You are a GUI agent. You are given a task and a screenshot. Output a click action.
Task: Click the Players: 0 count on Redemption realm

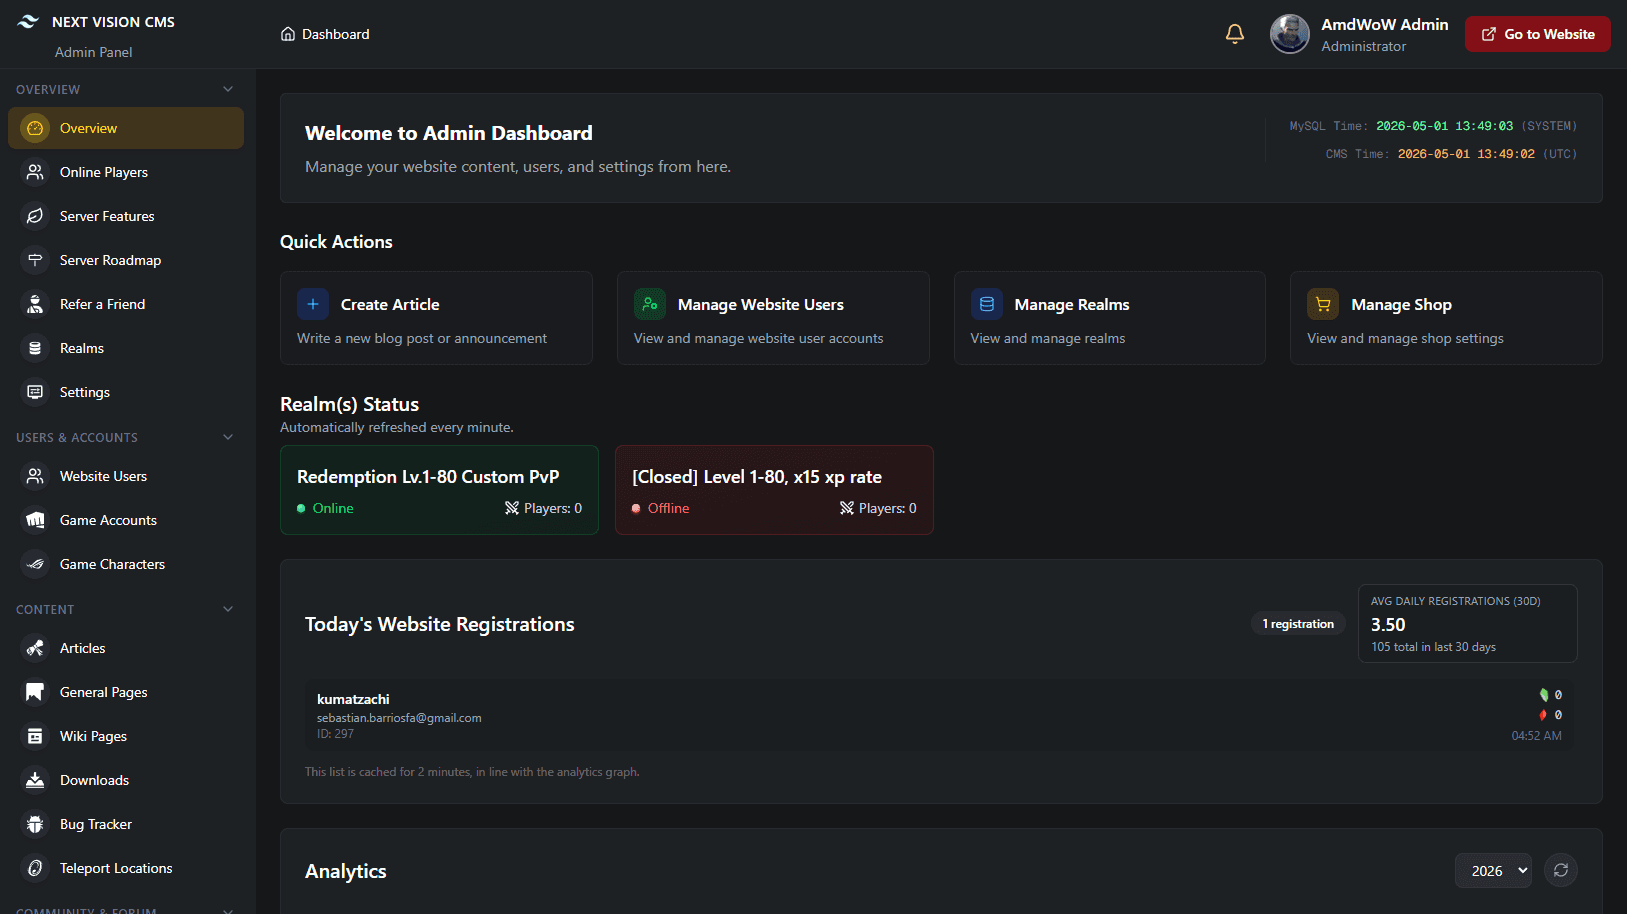(543, 508)
